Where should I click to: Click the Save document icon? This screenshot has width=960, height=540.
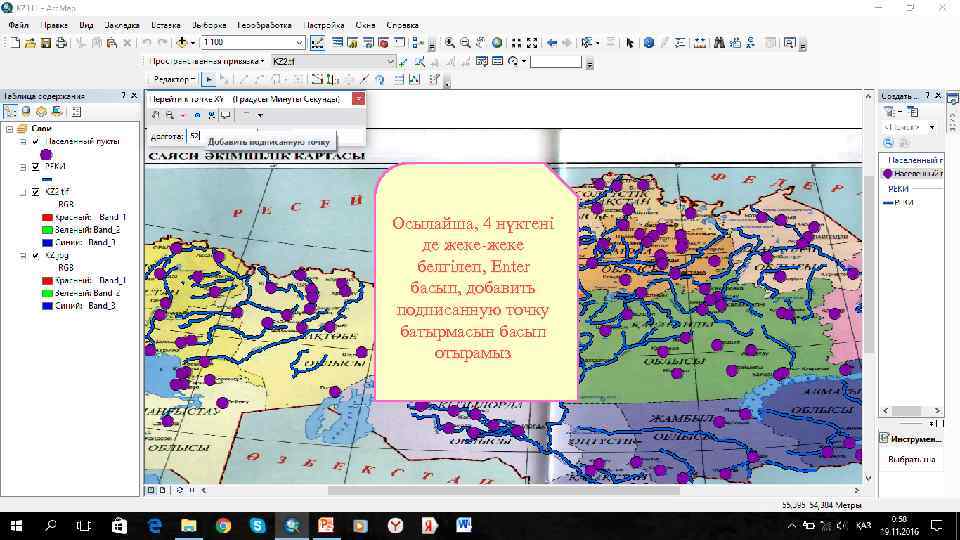click(46, 43)
